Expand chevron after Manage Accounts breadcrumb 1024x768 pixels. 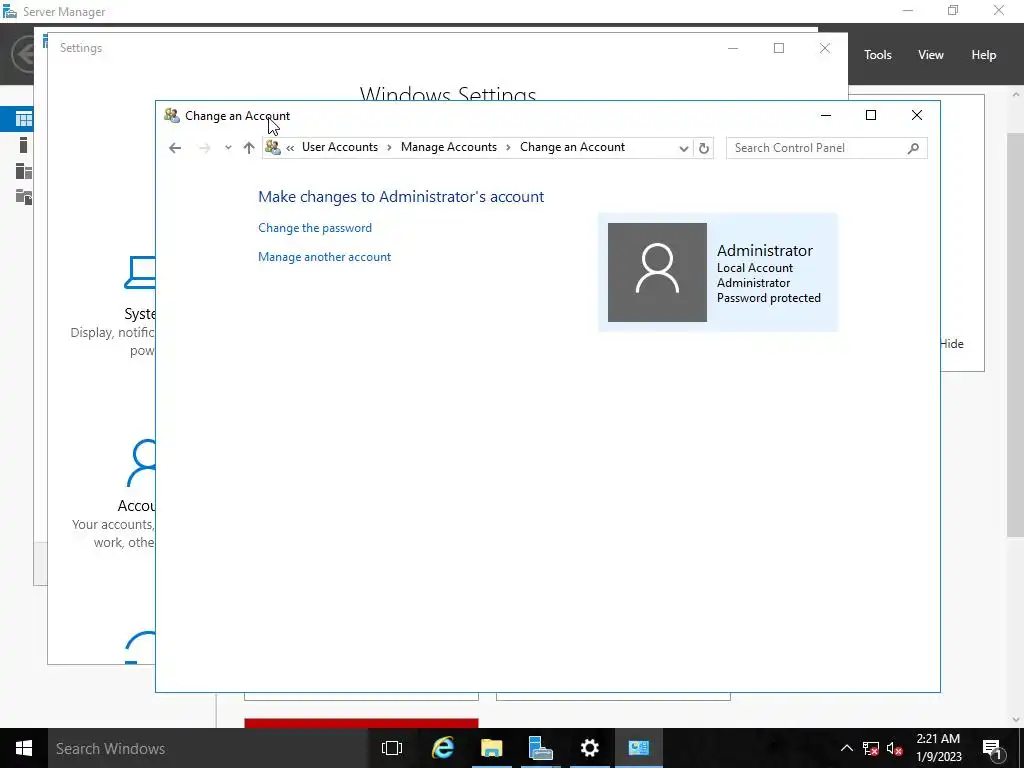point(508,148)
